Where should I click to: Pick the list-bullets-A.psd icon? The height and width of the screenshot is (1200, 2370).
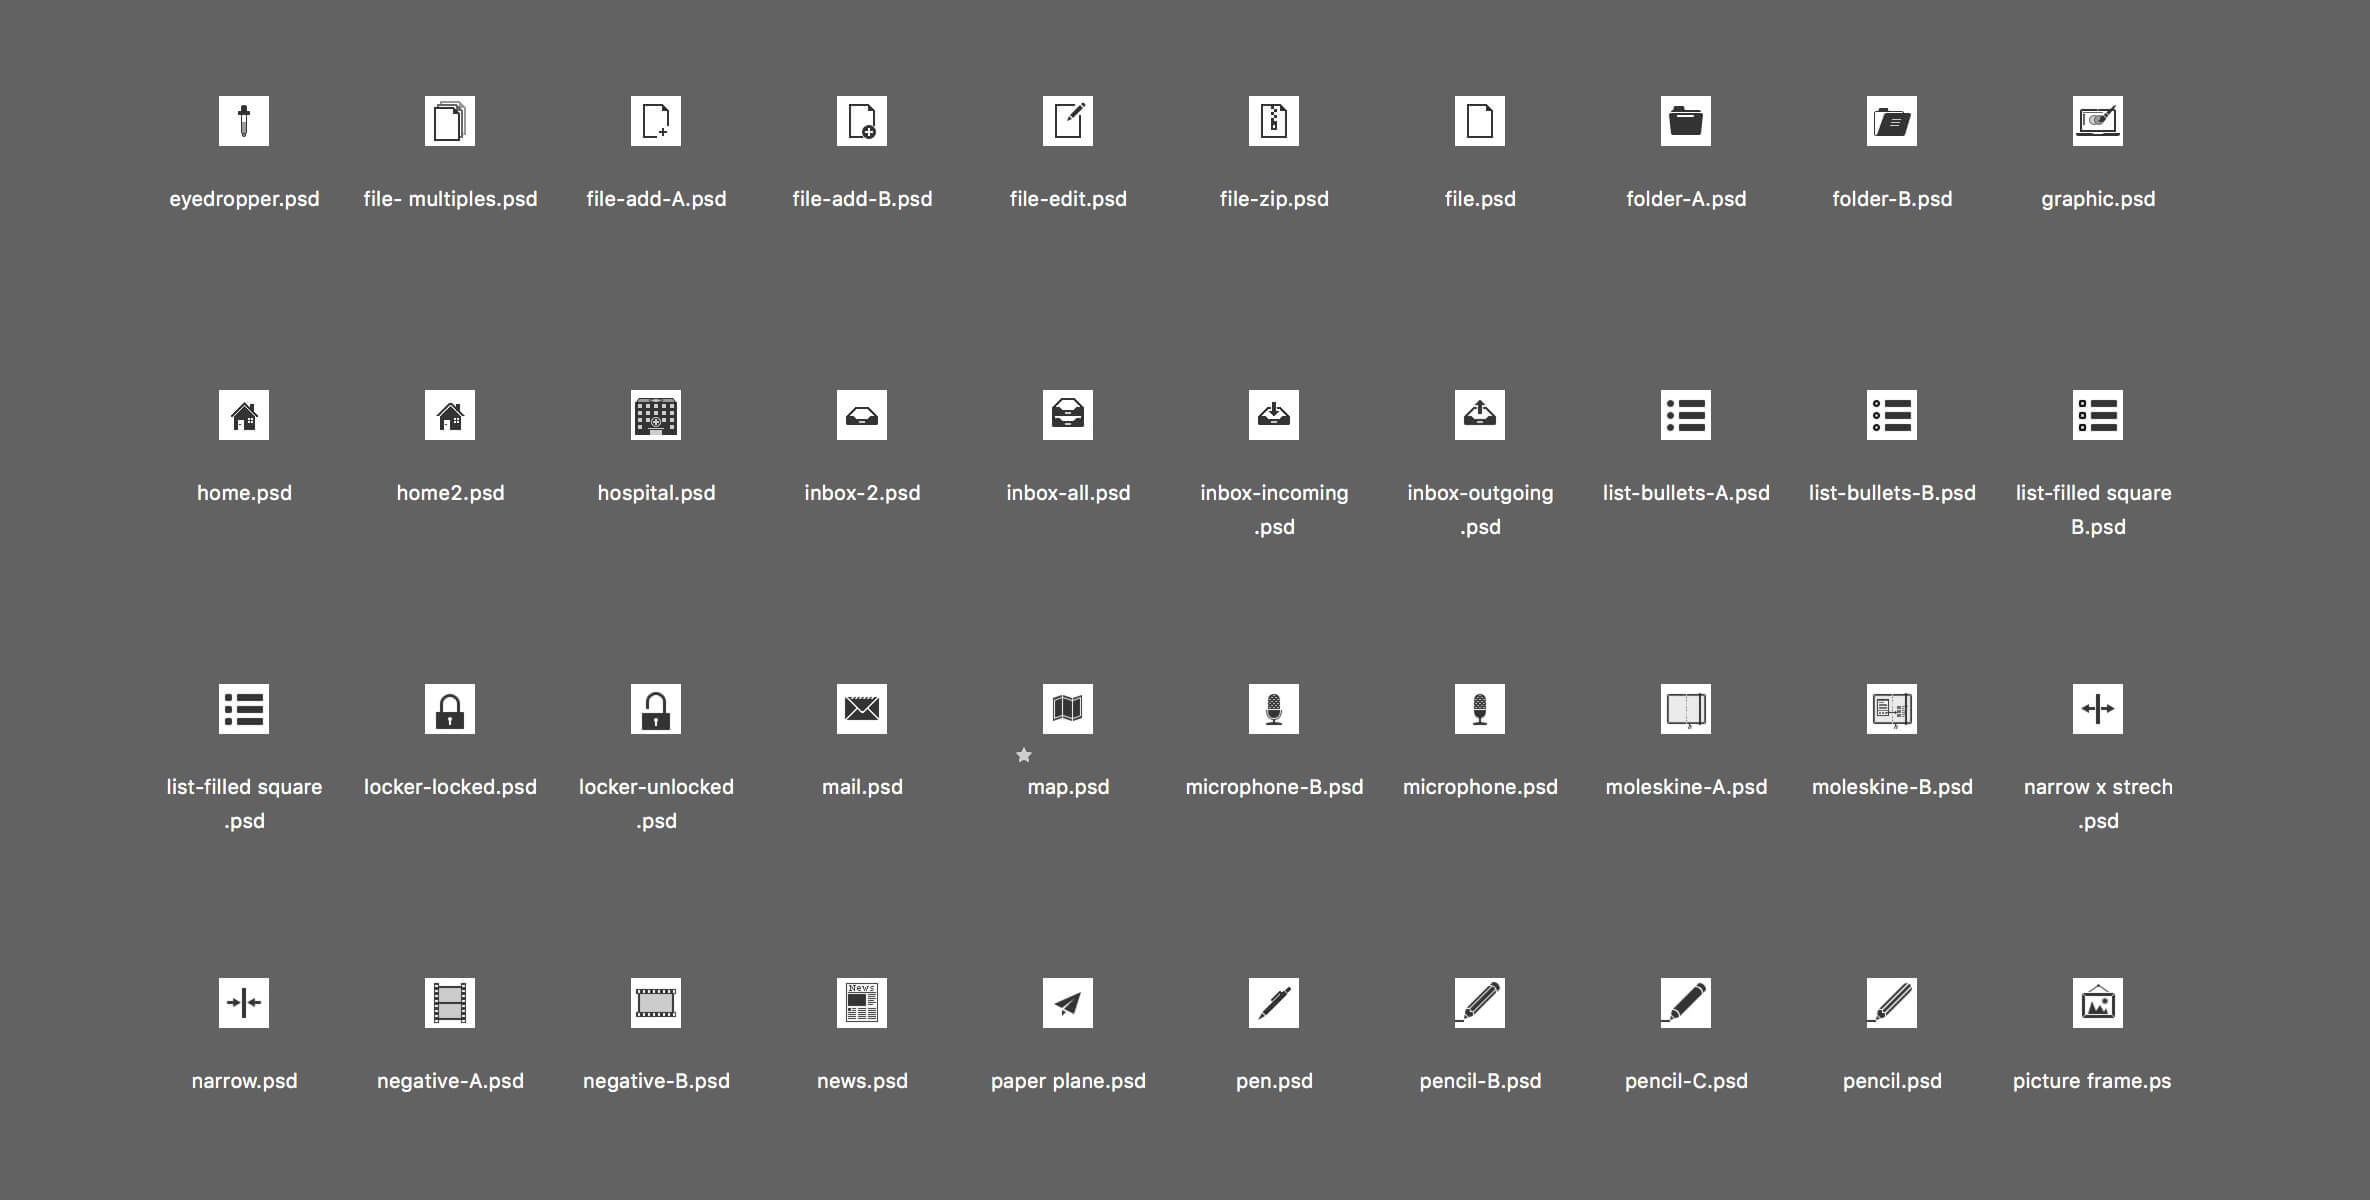[x=1686, y=415]
